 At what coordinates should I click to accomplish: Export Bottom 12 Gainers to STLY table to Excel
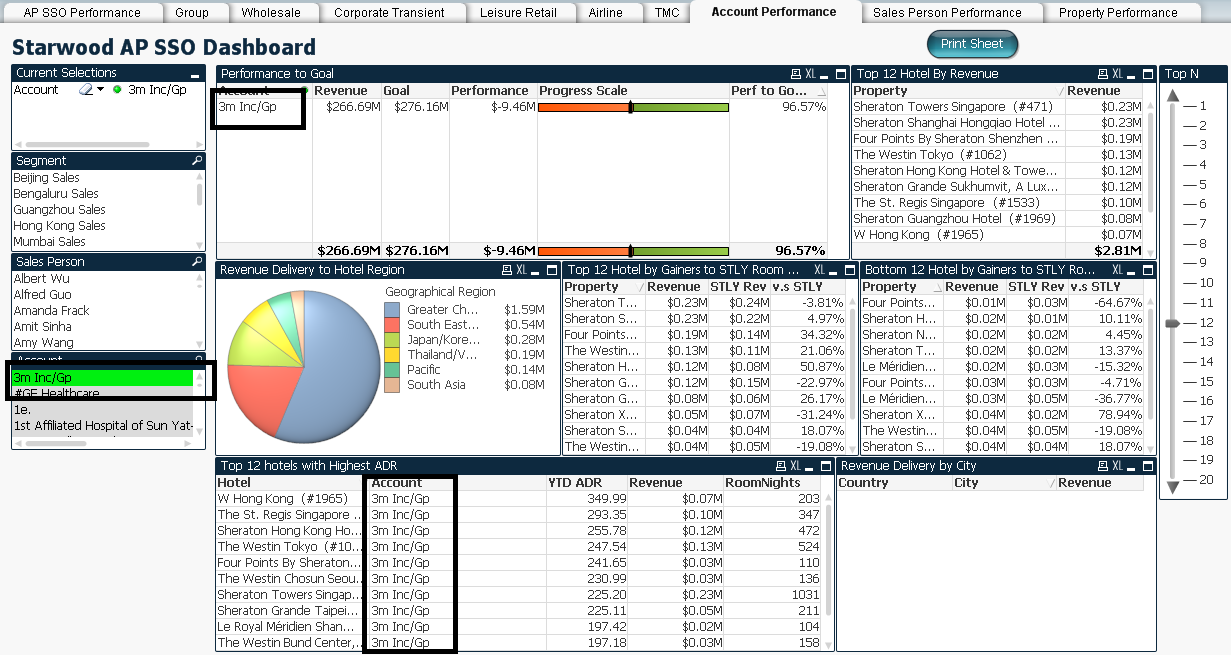click(1117, 270)
